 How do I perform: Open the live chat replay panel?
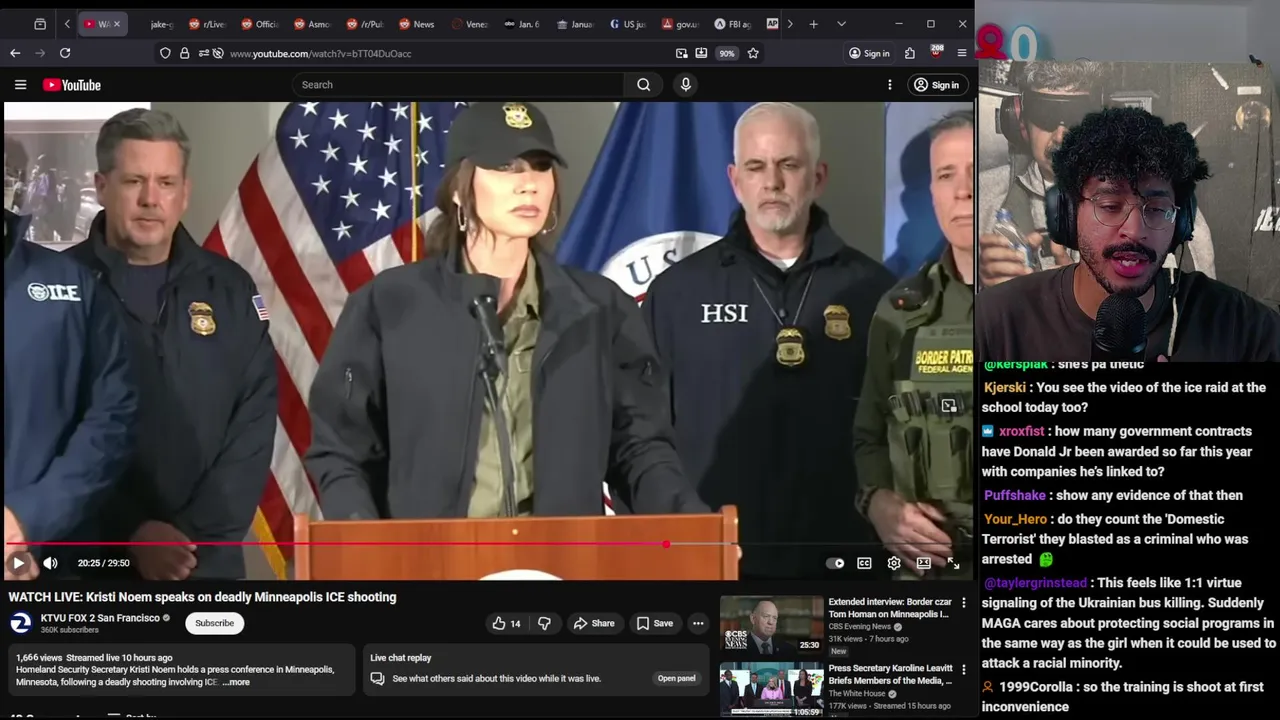point(676,678)
